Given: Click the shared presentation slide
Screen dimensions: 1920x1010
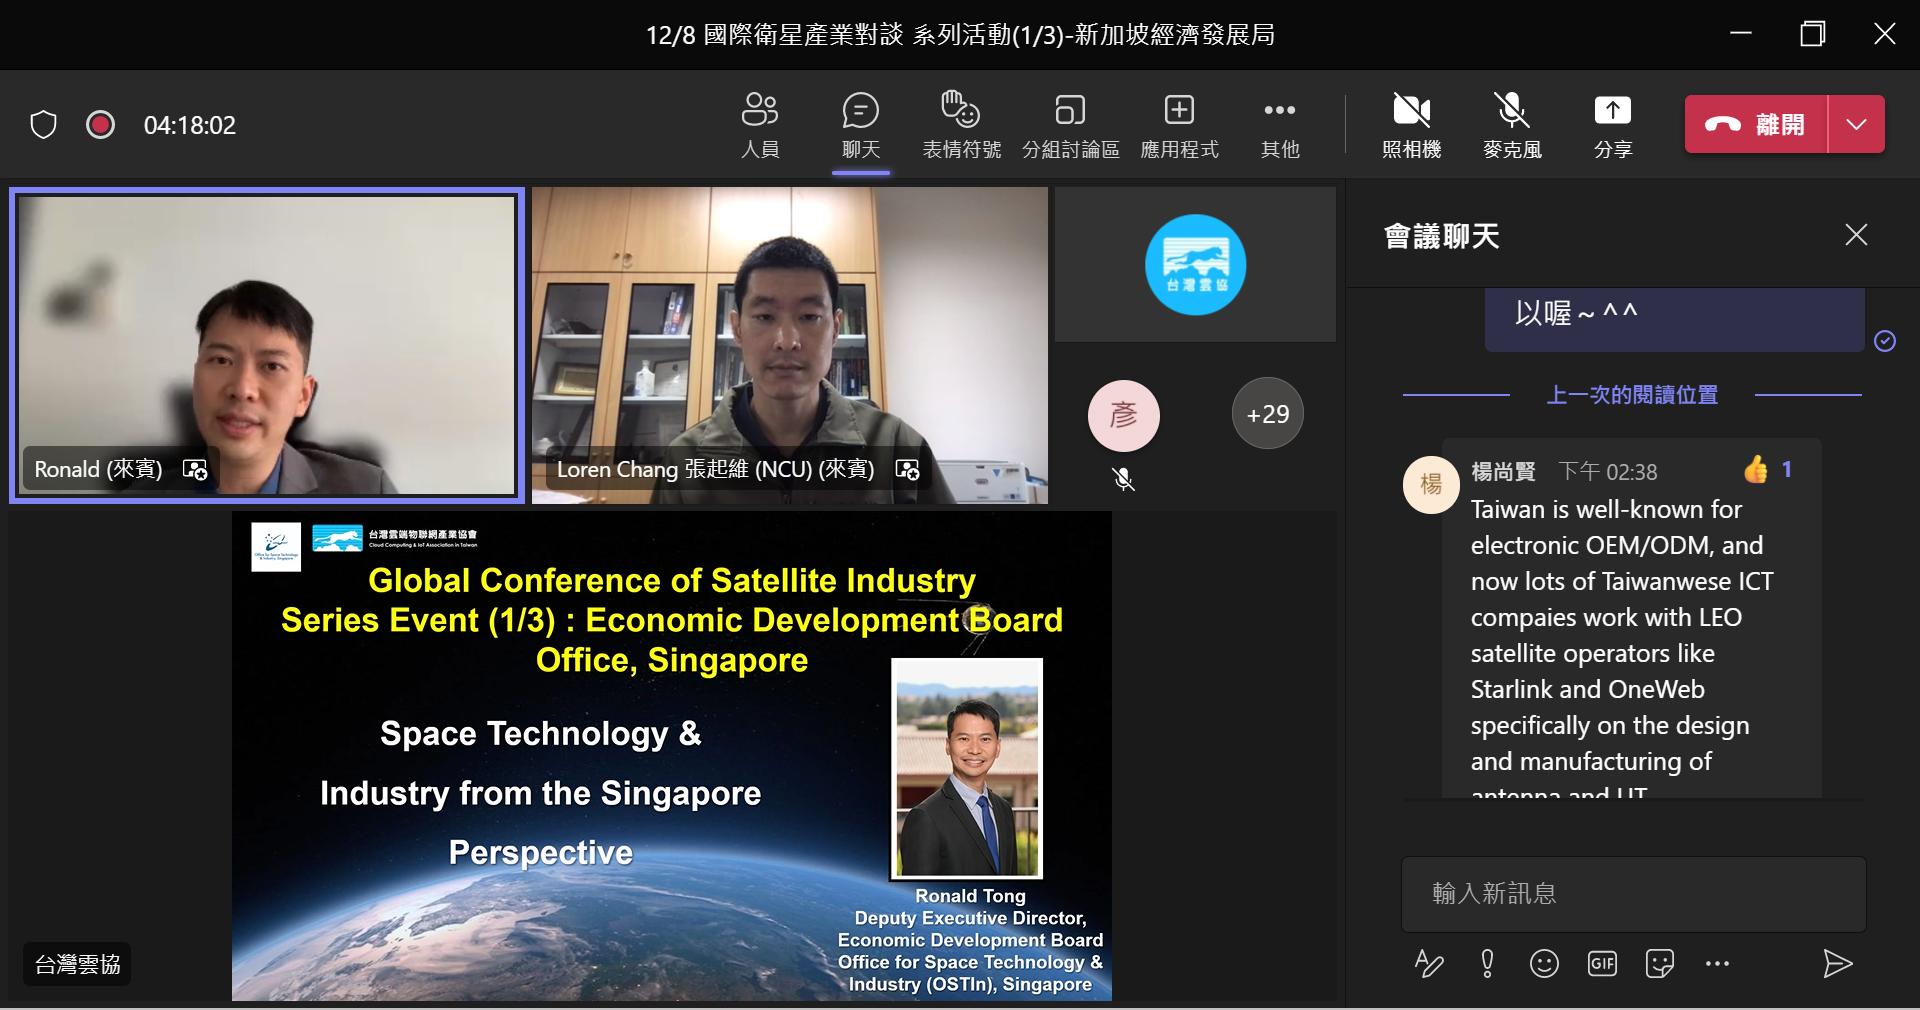Looking at the screenshot, I should [x=672, y=756].
